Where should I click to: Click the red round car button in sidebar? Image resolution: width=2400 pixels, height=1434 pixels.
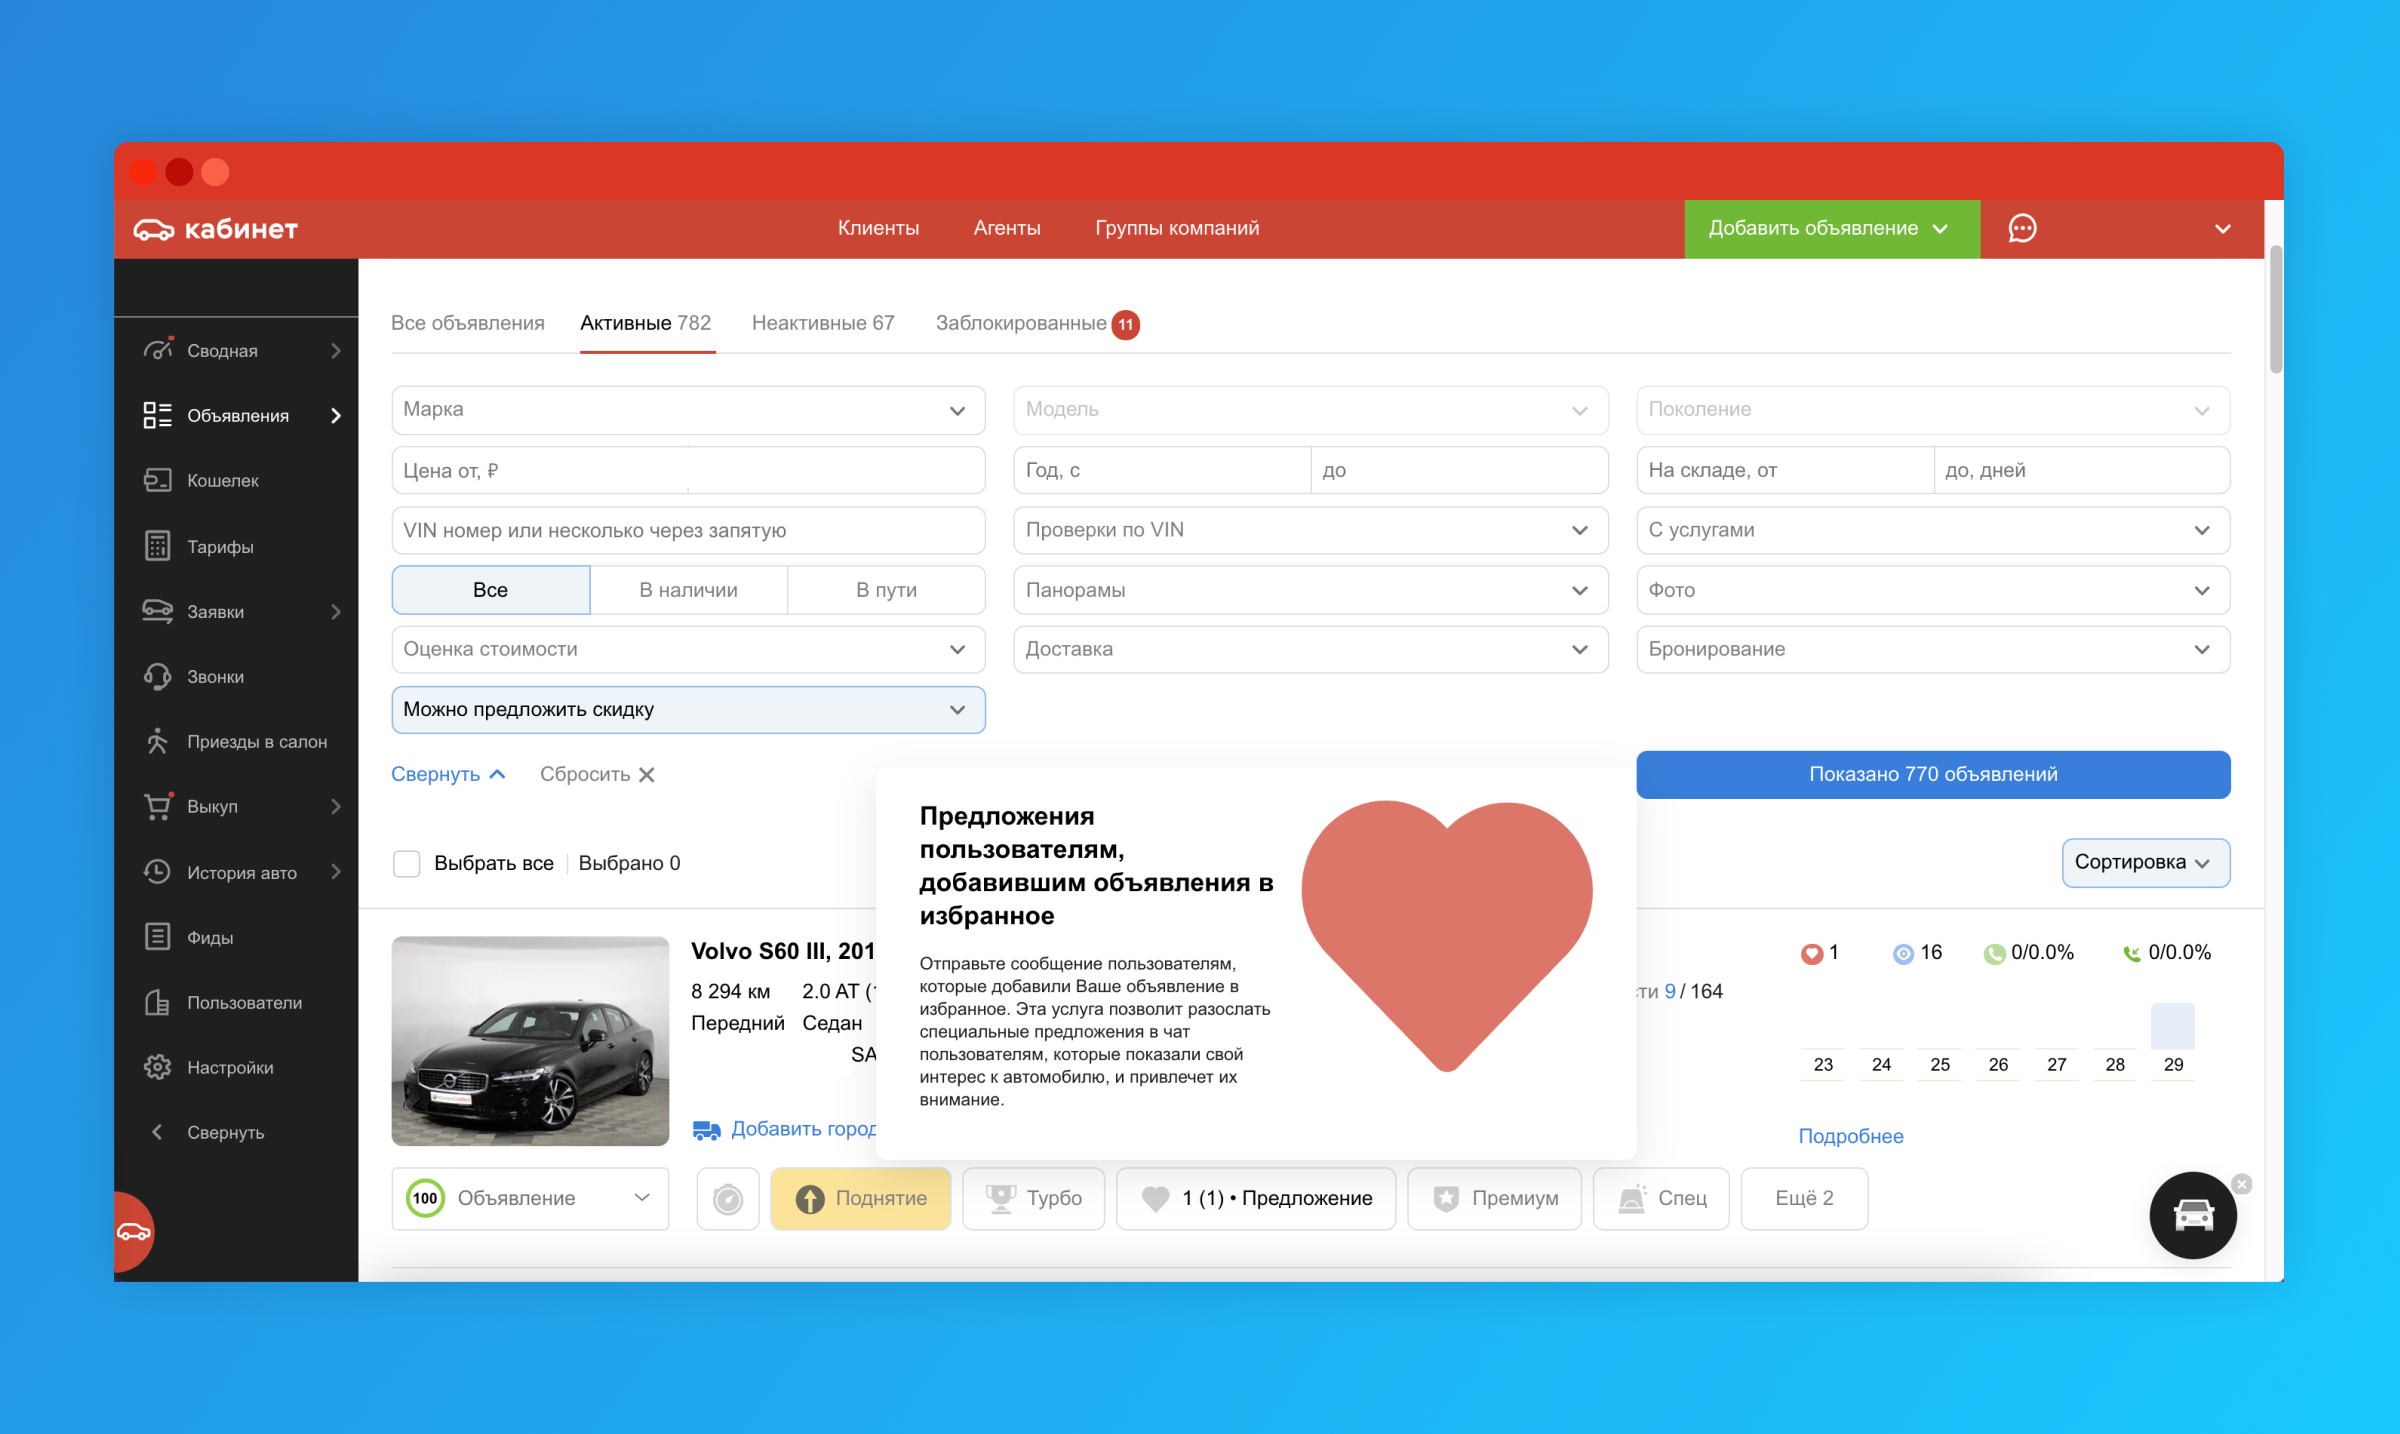coord(133,1232)
